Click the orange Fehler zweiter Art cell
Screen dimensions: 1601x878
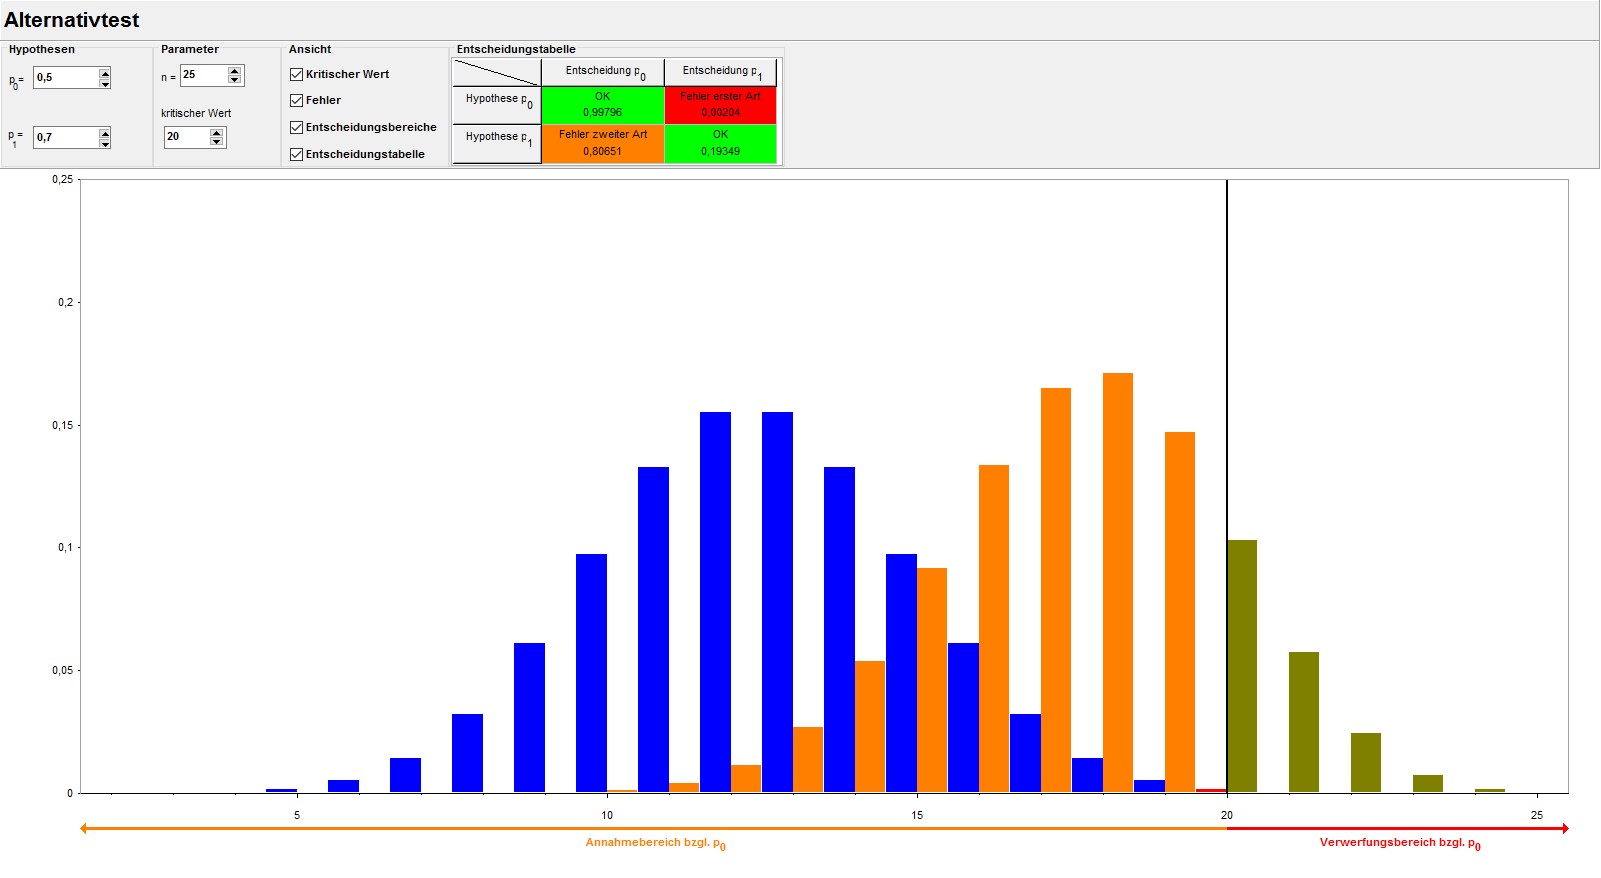pyautogui.click(x=603, y=143)
